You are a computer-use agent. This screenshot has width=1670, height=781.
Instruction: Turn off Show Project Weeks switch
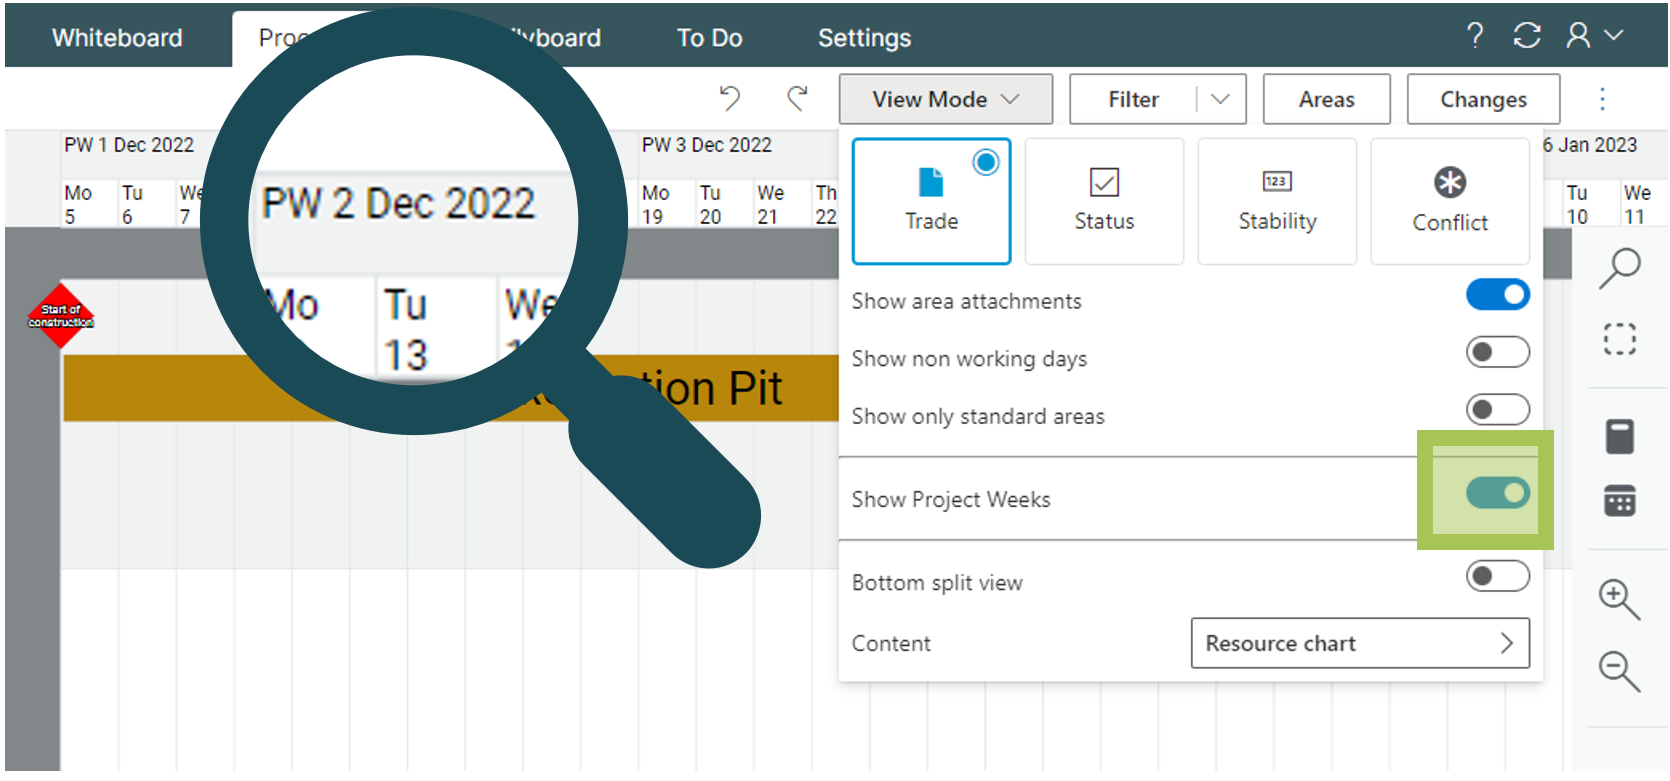[1497, 493]
